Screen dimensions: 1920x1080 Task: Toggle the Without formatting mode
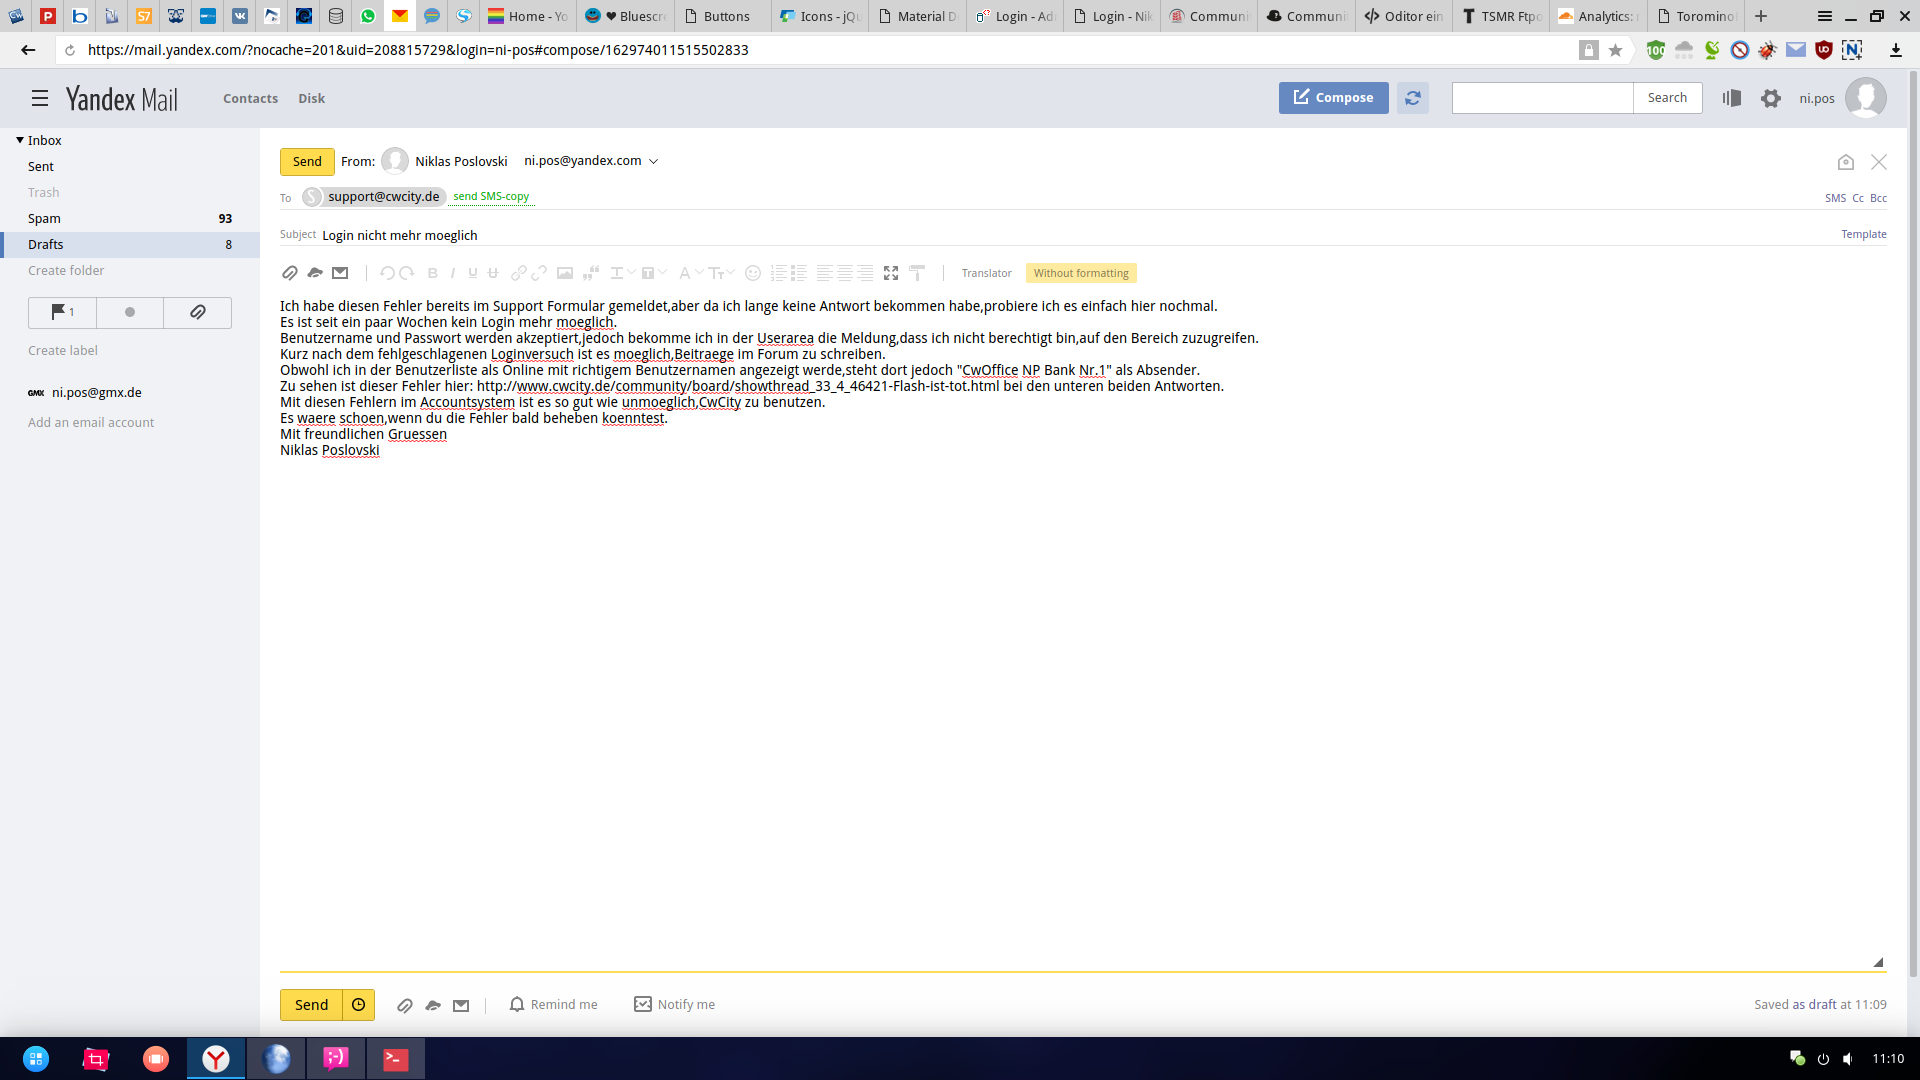point(1080,273)
